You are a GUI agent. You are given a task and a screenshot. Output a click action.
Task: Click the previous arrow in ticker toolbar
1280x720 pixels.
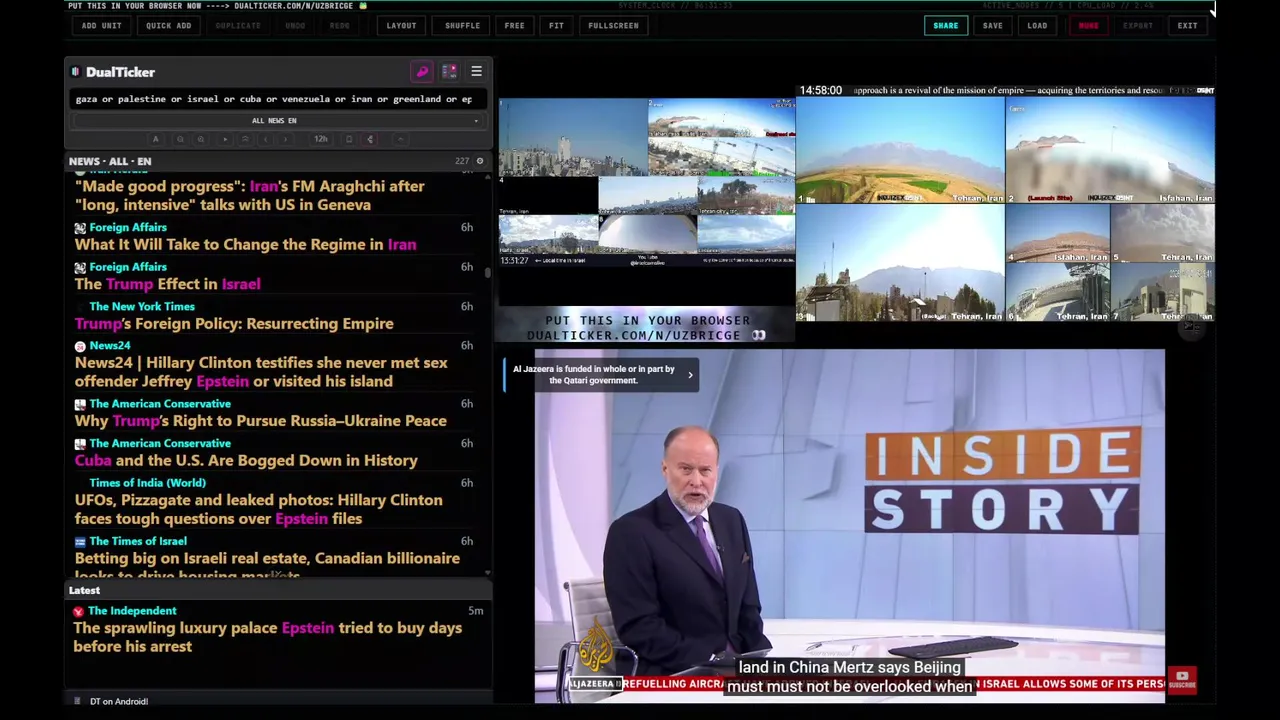pyautogui.click(x=265, y=139)
